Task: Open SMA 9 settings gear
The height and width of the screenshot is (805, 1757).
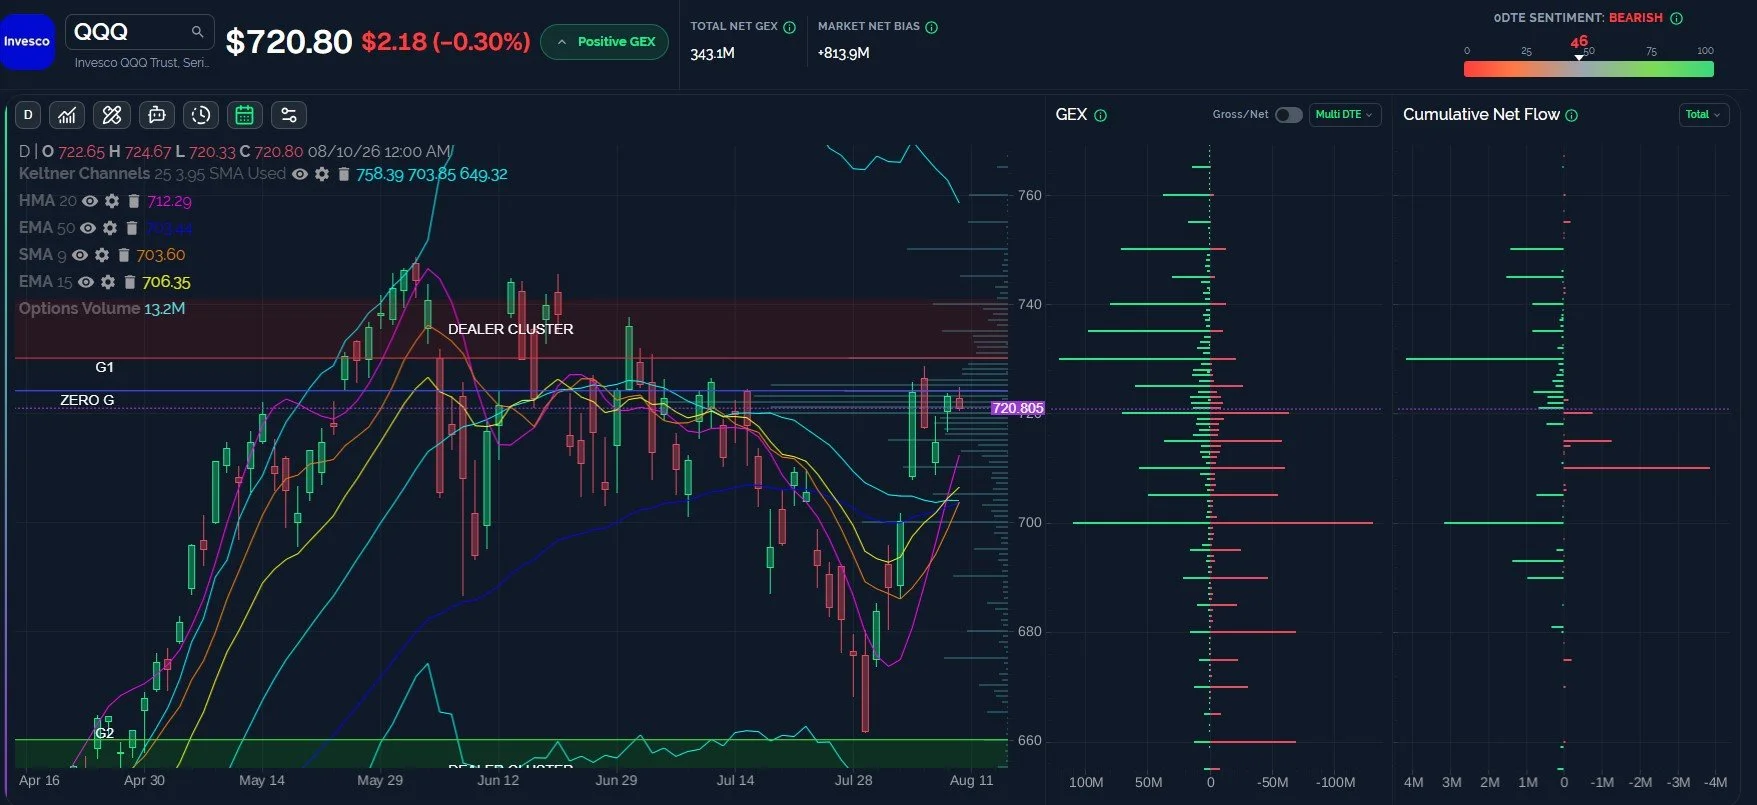Action: [102, 255]
